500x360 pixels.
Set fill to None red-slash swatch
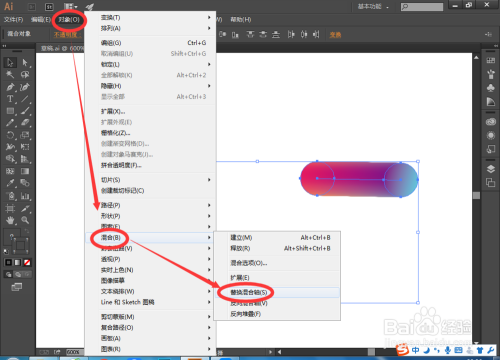[x=27, y=263]
